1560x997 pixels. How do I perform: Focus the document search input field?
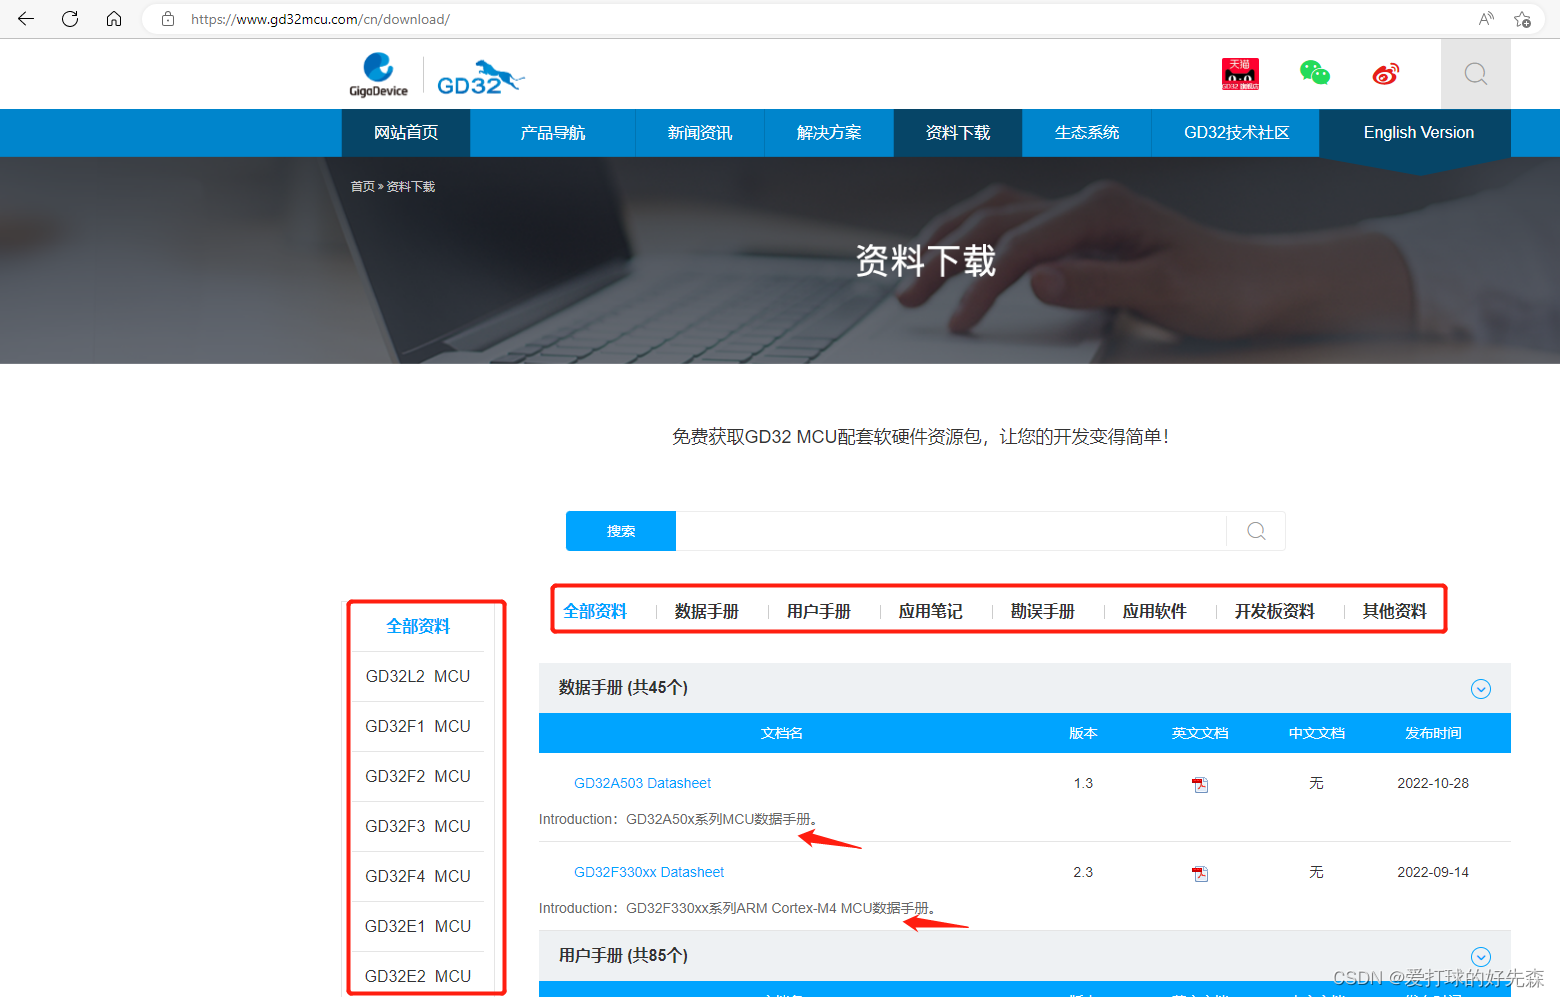pos(951,531)
